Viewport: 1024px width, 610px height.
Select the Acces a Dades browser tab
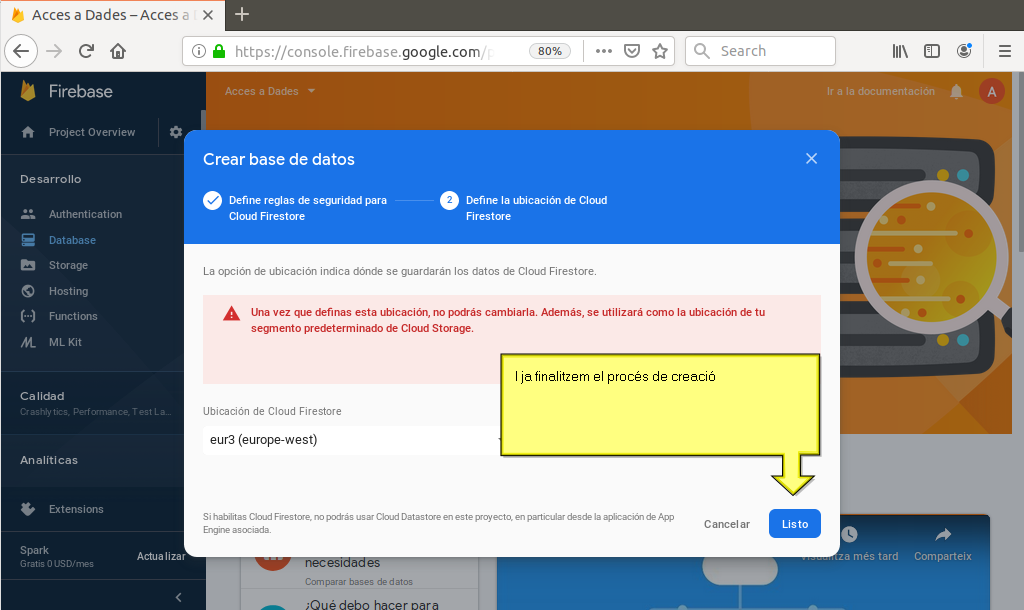click(112, 15)
